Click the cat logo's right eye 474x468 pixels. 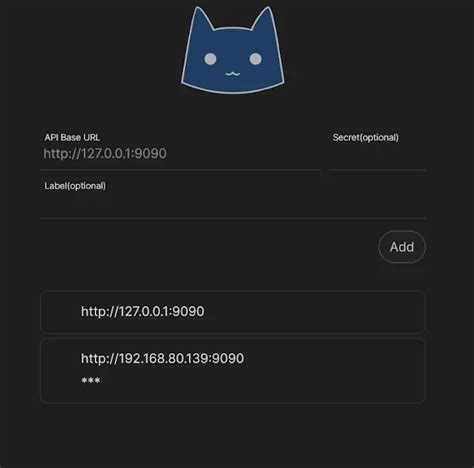tap(255, 59)
